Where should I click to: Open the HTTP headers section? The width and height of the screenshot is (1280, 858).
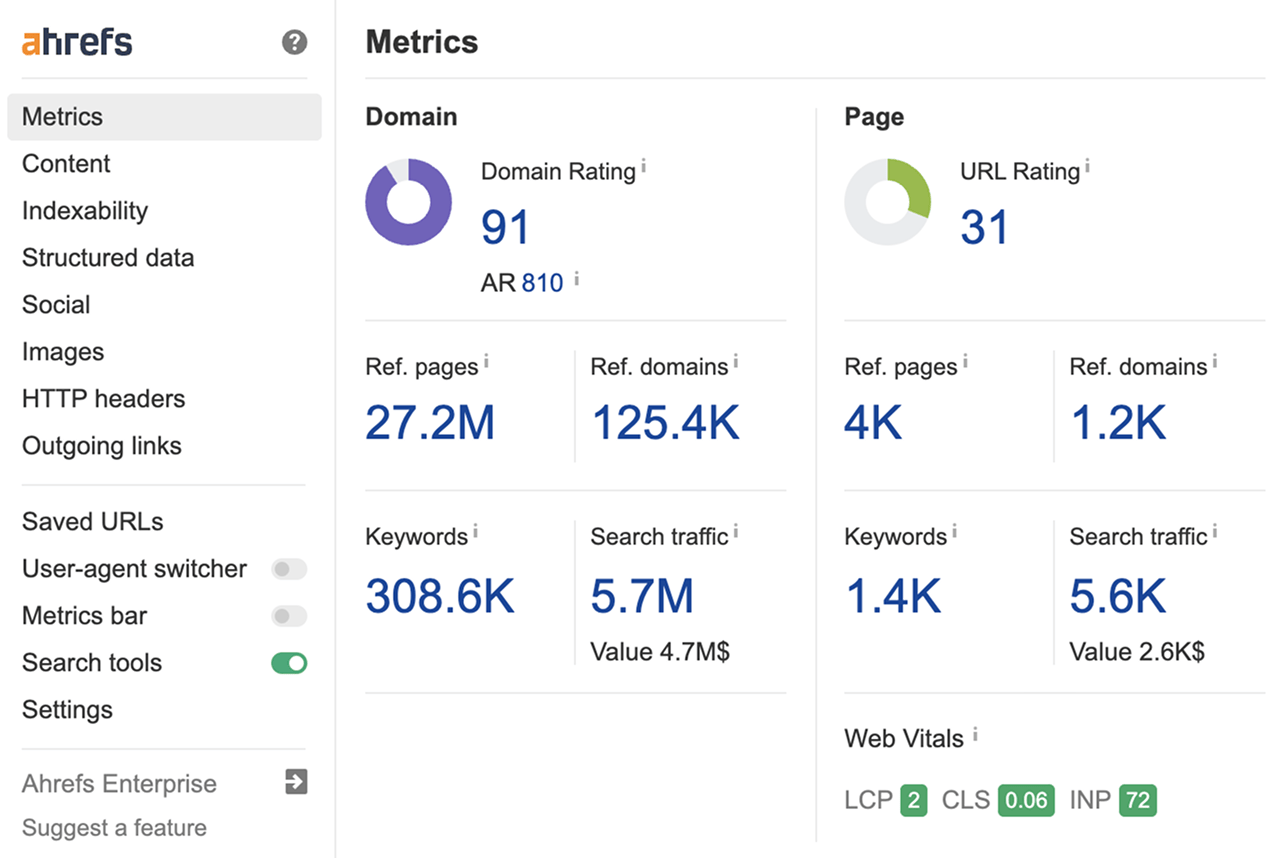click(103, 398)
